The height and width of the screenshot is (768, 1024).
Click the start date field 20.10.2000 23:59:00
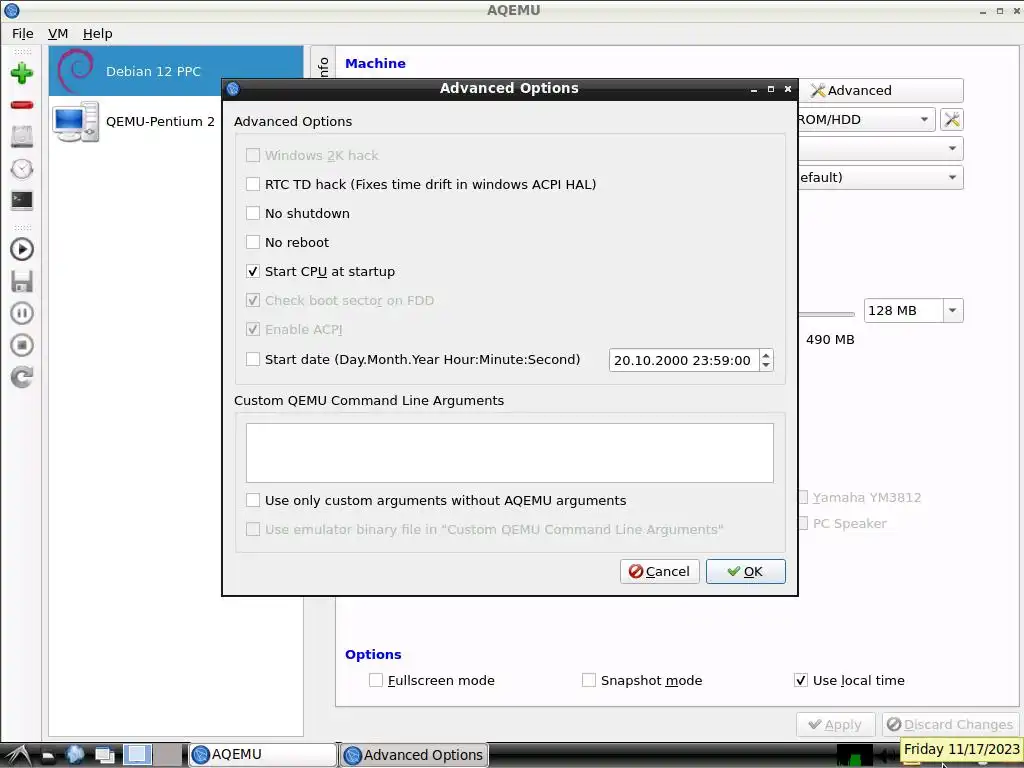click(684, 360)
